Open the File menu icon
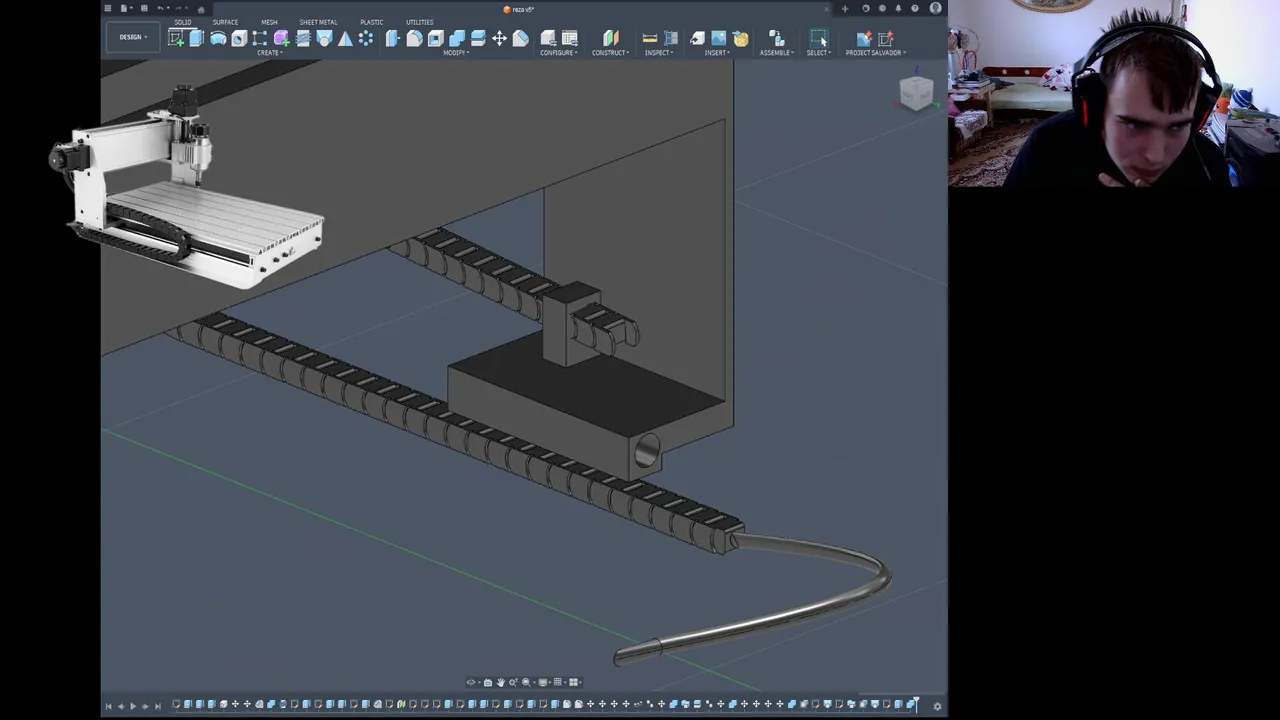 (125, 8)
